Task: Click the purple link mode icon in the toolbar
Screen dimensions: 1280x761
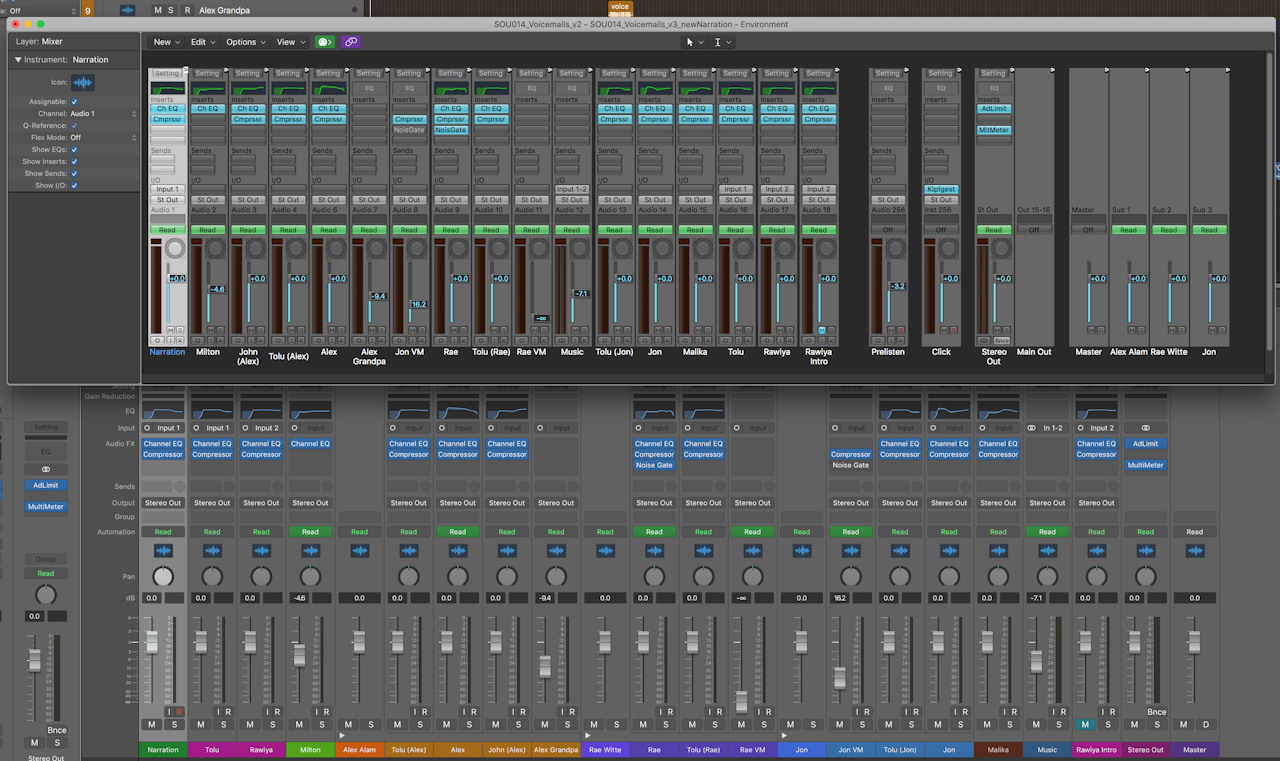Action: point(350,42)
